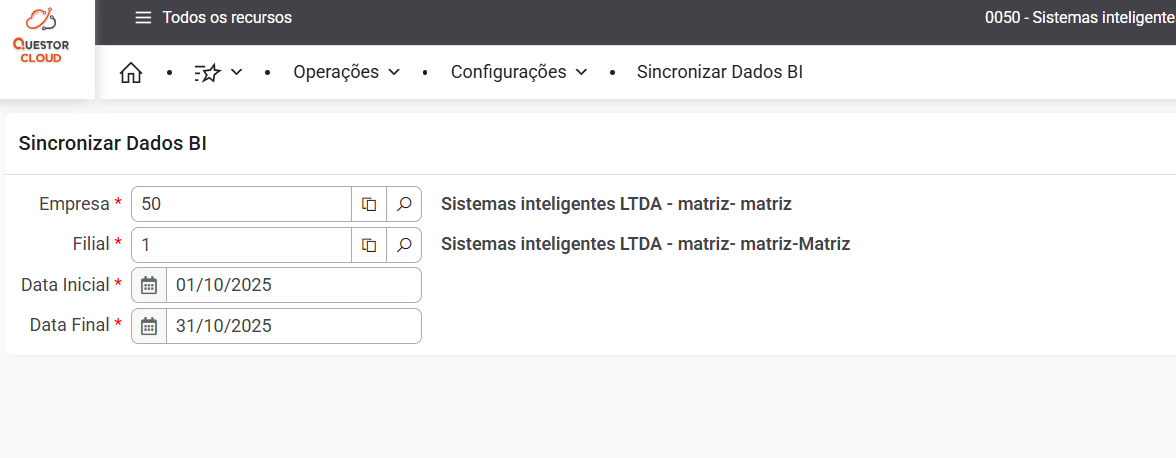
Task: Click the Data Inicial date field
Action: pyautogui.click(x=293, y=285)
